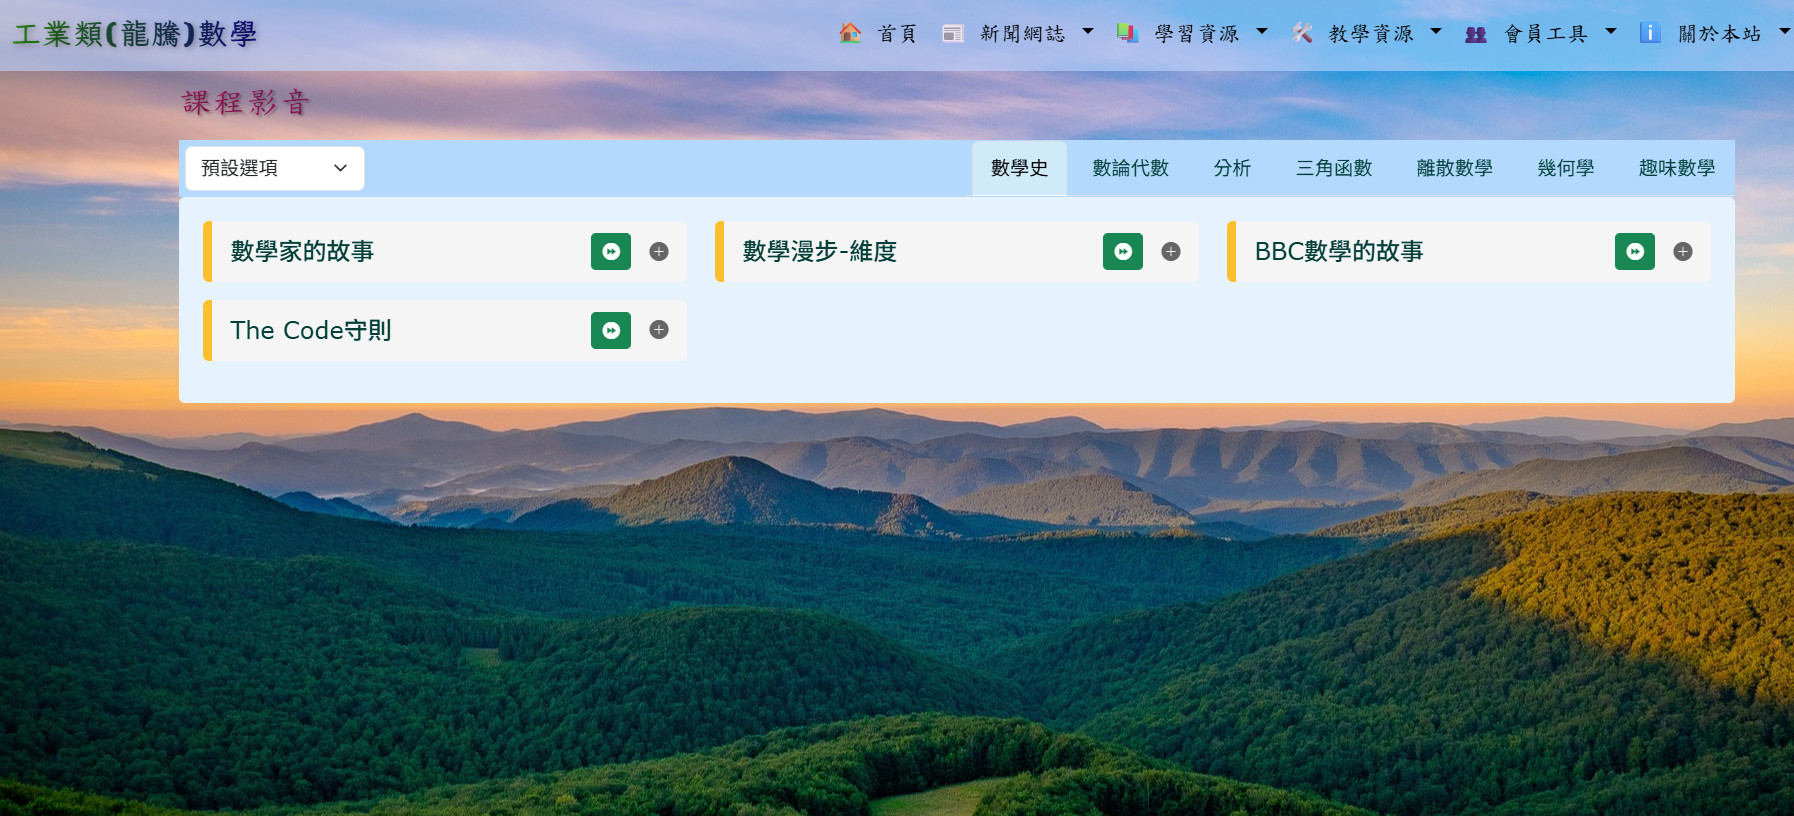Open the 教學資源 navigation dropdown
Screen dimensions: 1794x816
(1368, 34)
